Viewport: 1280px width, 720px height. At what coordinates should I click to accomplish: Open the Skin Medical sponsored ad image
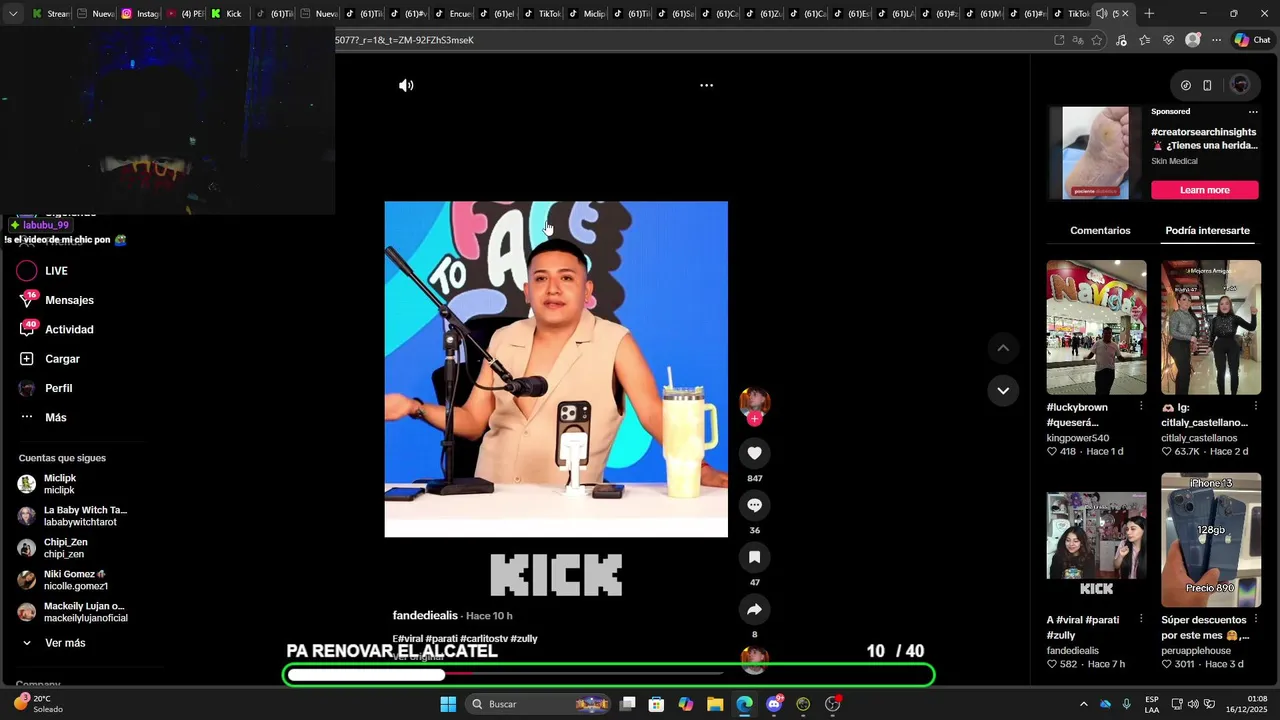pos(1095,153)
